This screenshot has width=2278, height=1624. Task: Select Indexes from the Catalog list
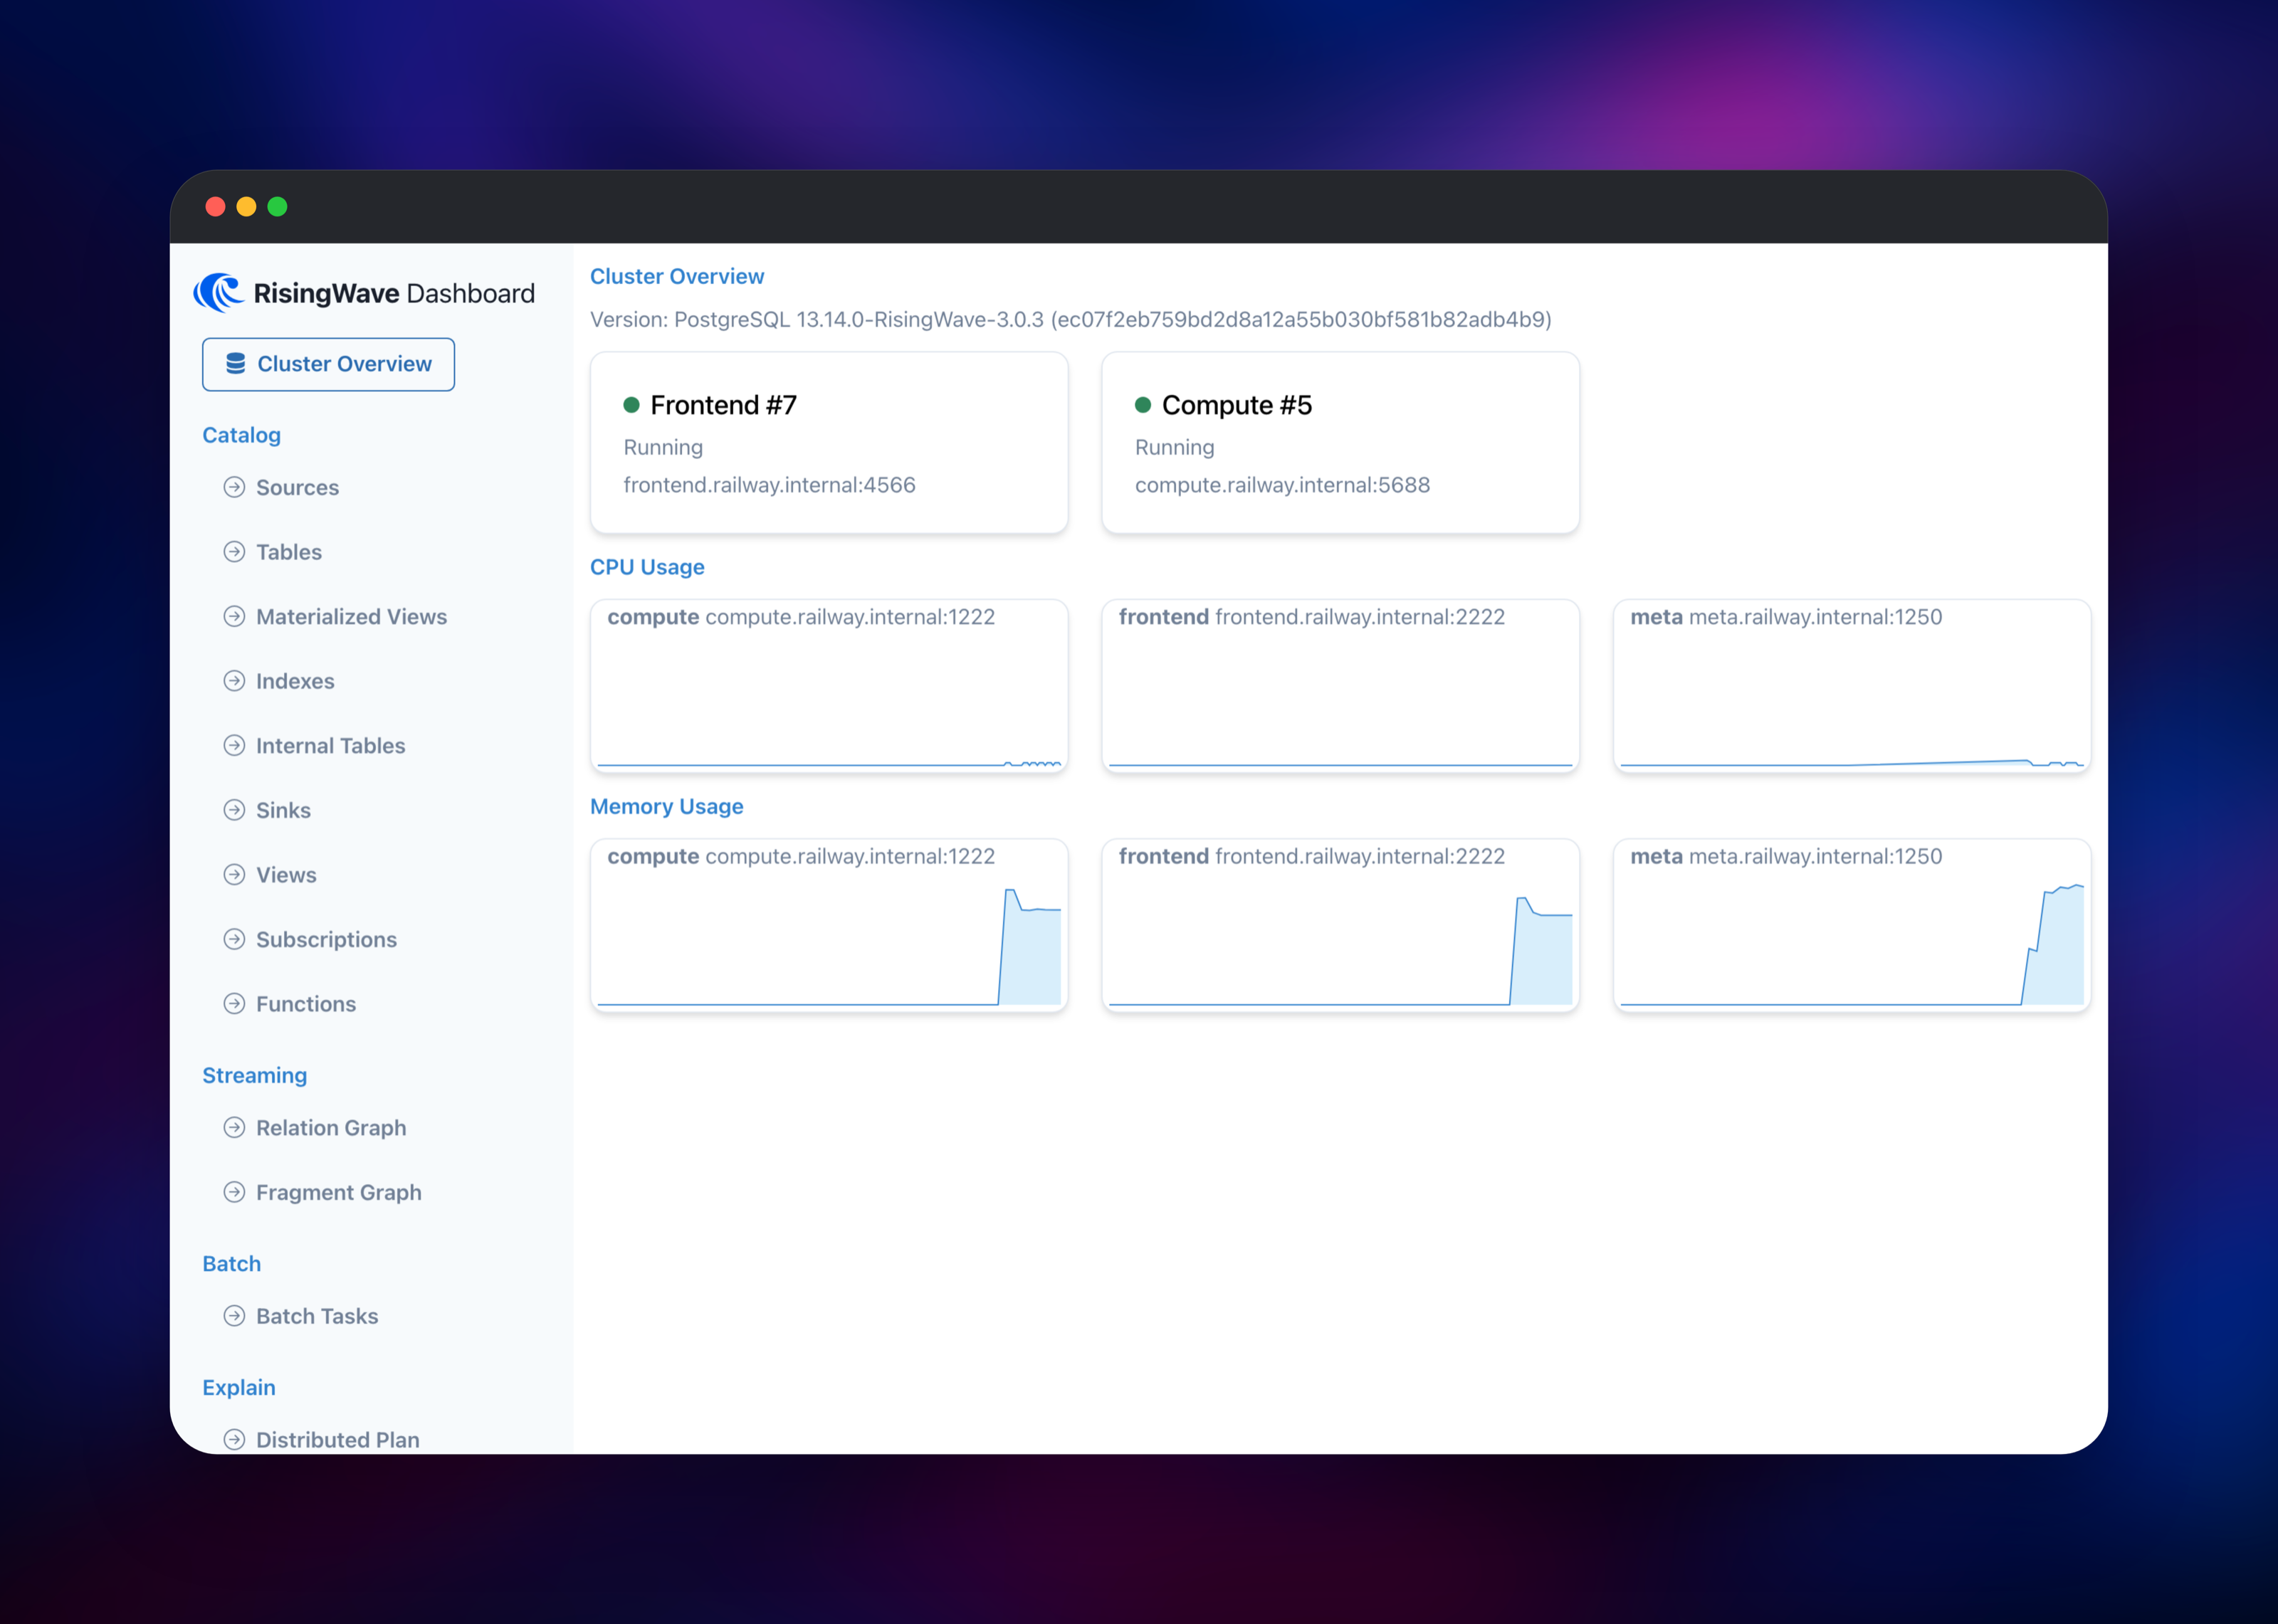[295, 681]
